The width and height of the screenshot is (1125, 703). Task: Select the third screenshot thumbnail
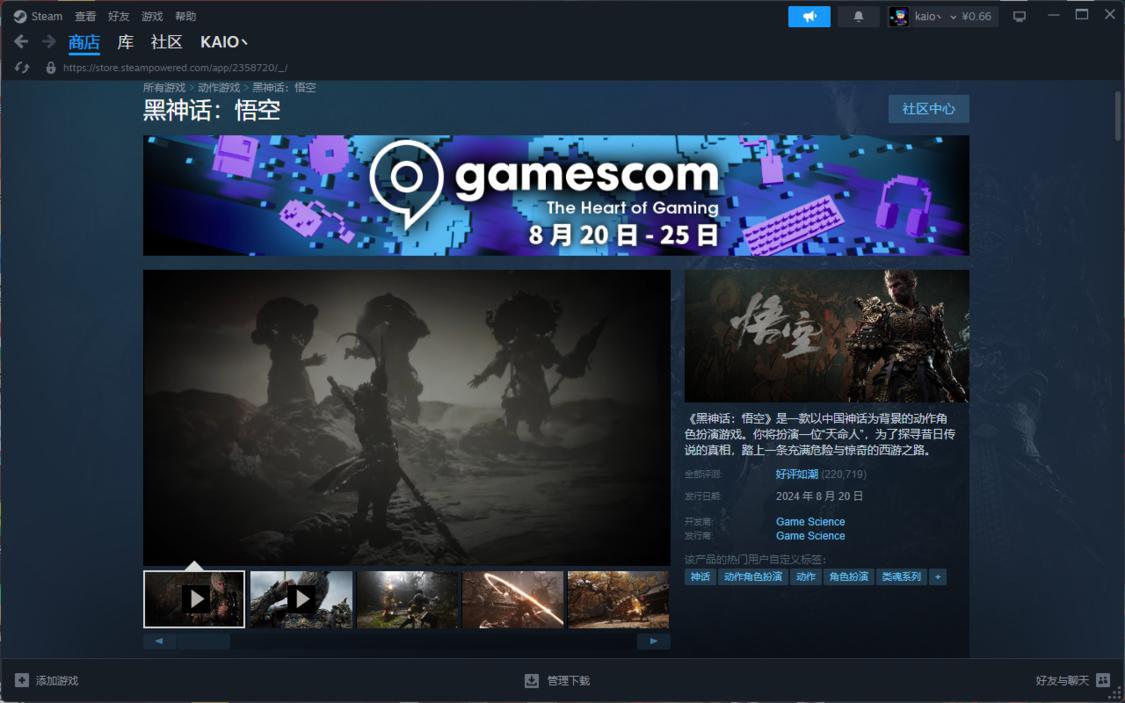tap(408, 599)
